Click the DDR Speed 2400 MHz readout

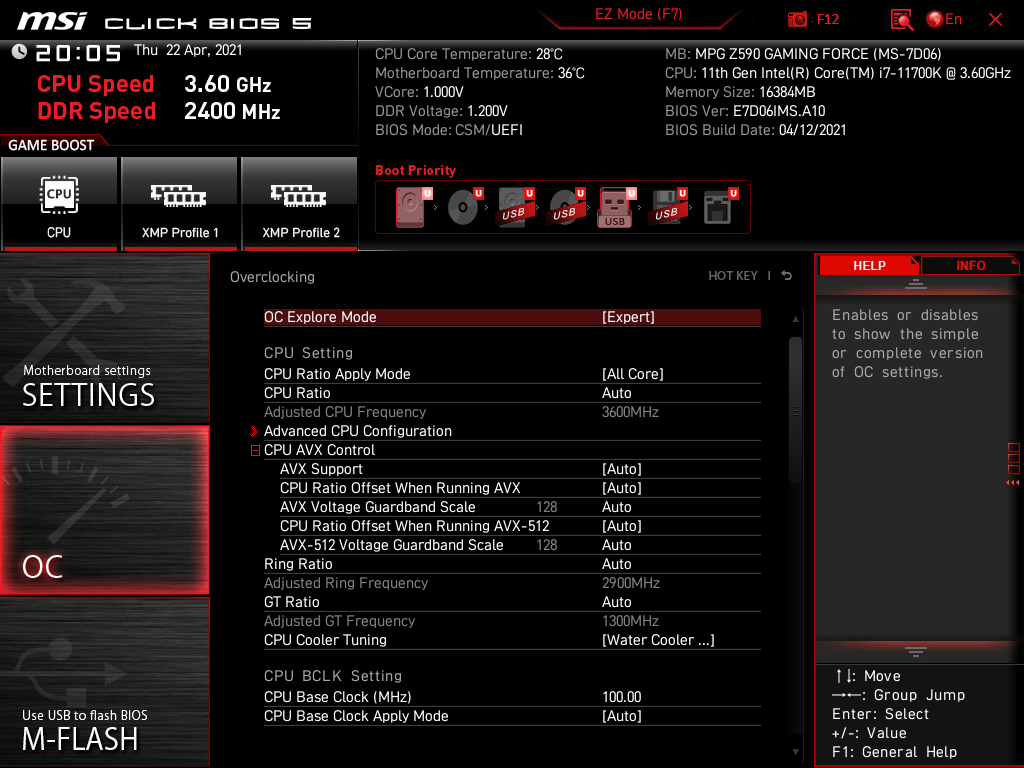tap(159, 111)
